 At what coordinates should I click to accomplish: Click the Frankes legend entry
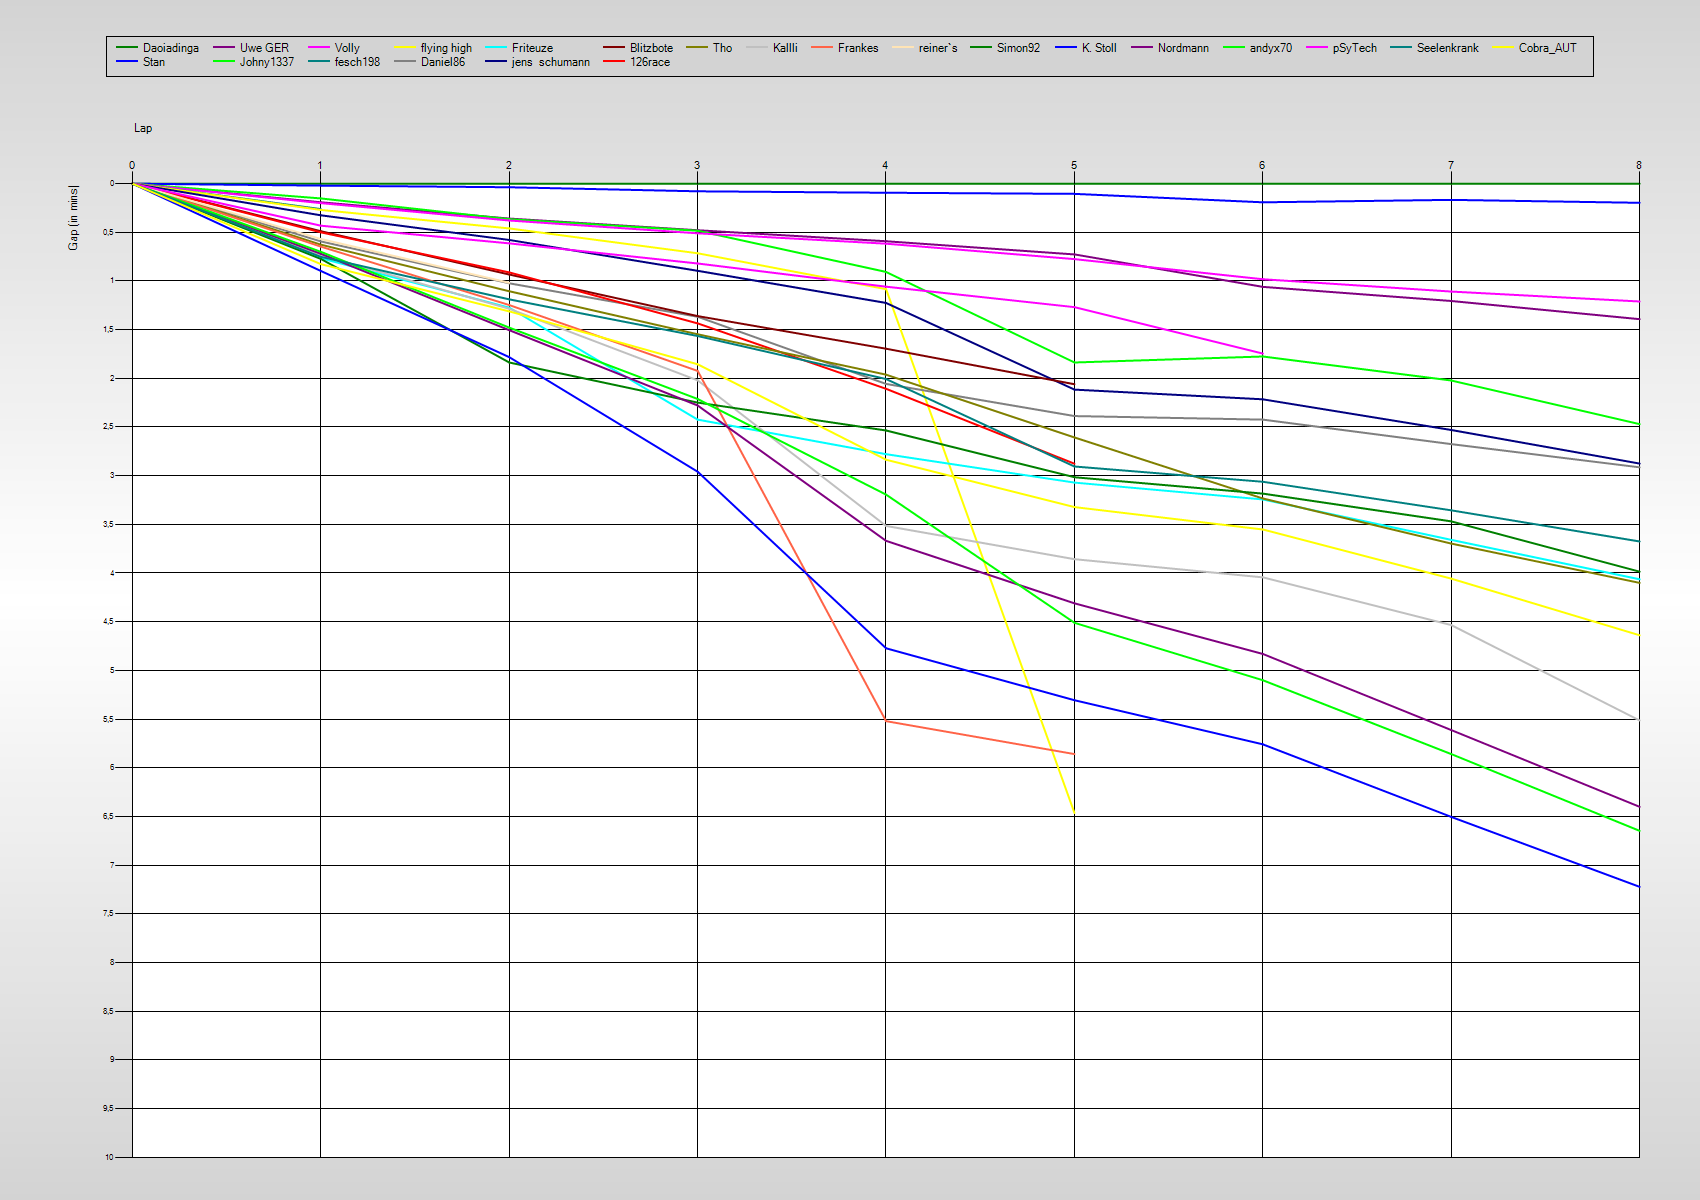[x=857, y=48]
